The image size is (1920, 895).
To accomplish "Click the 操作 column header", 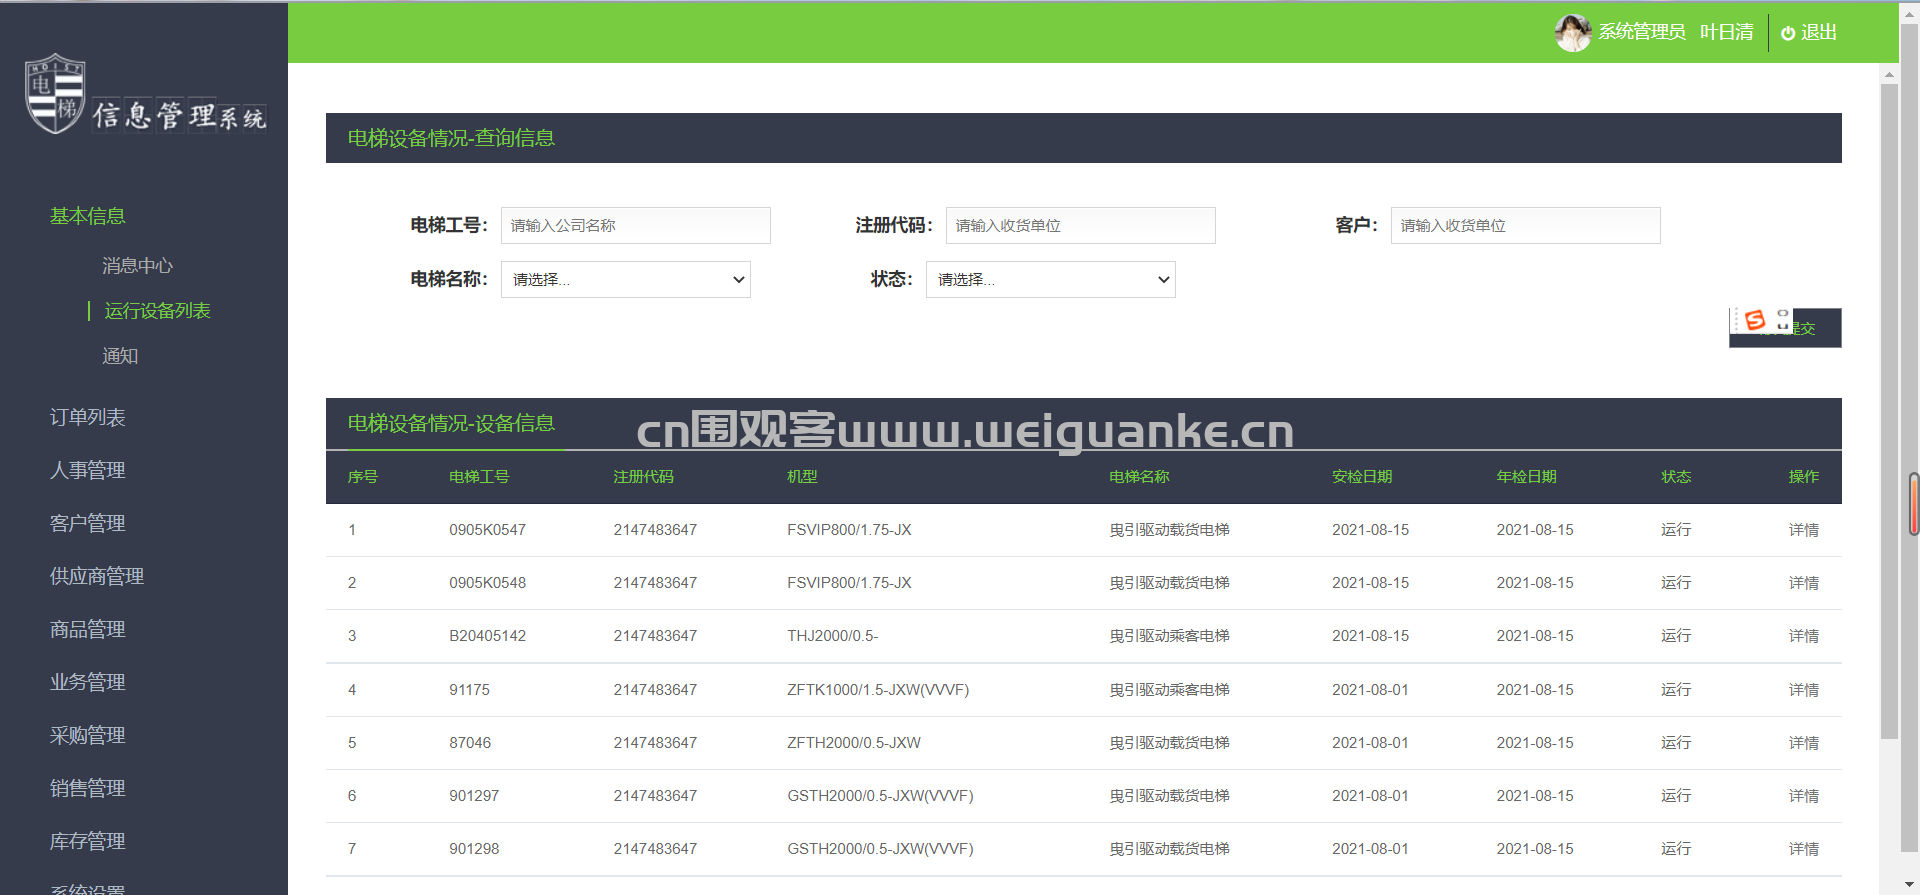I will click(1804, 477).
